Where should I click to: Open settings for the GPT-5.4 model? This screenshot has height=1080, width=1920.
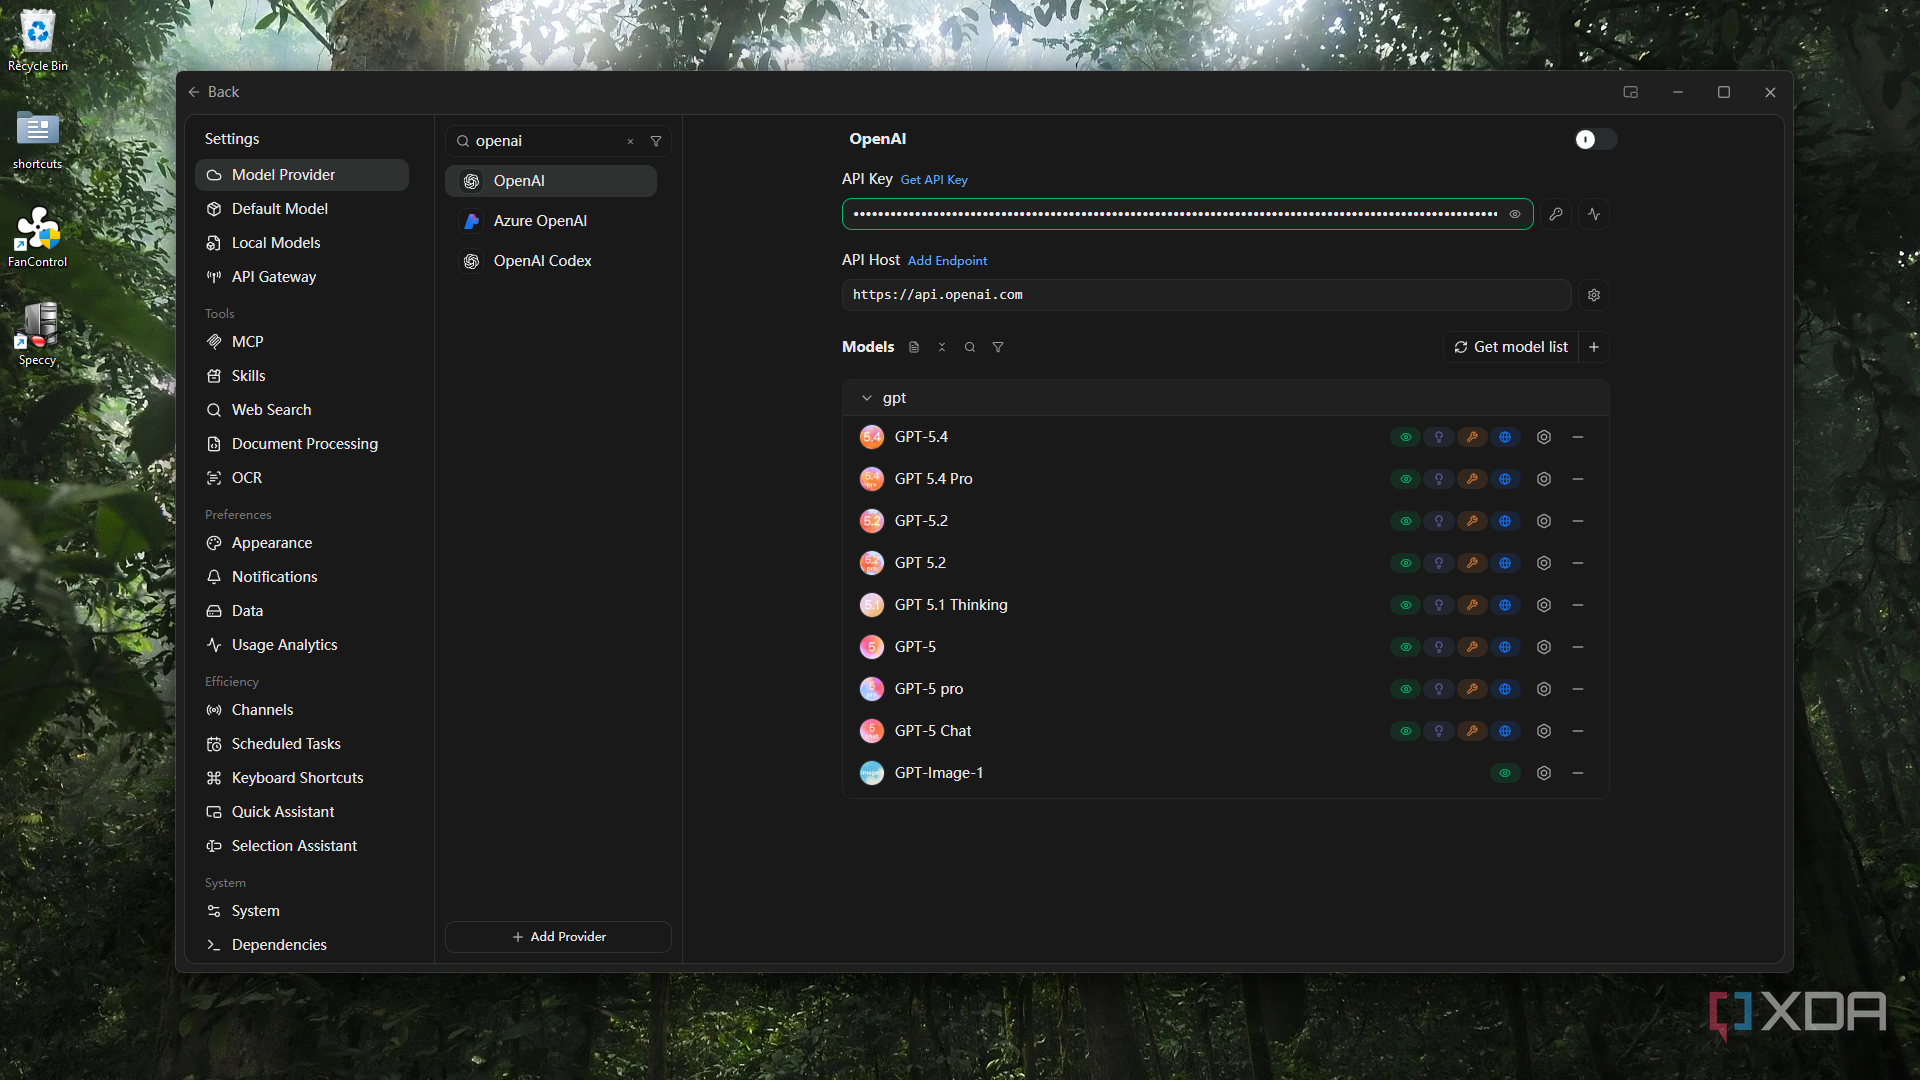[x=1544, y=437]
